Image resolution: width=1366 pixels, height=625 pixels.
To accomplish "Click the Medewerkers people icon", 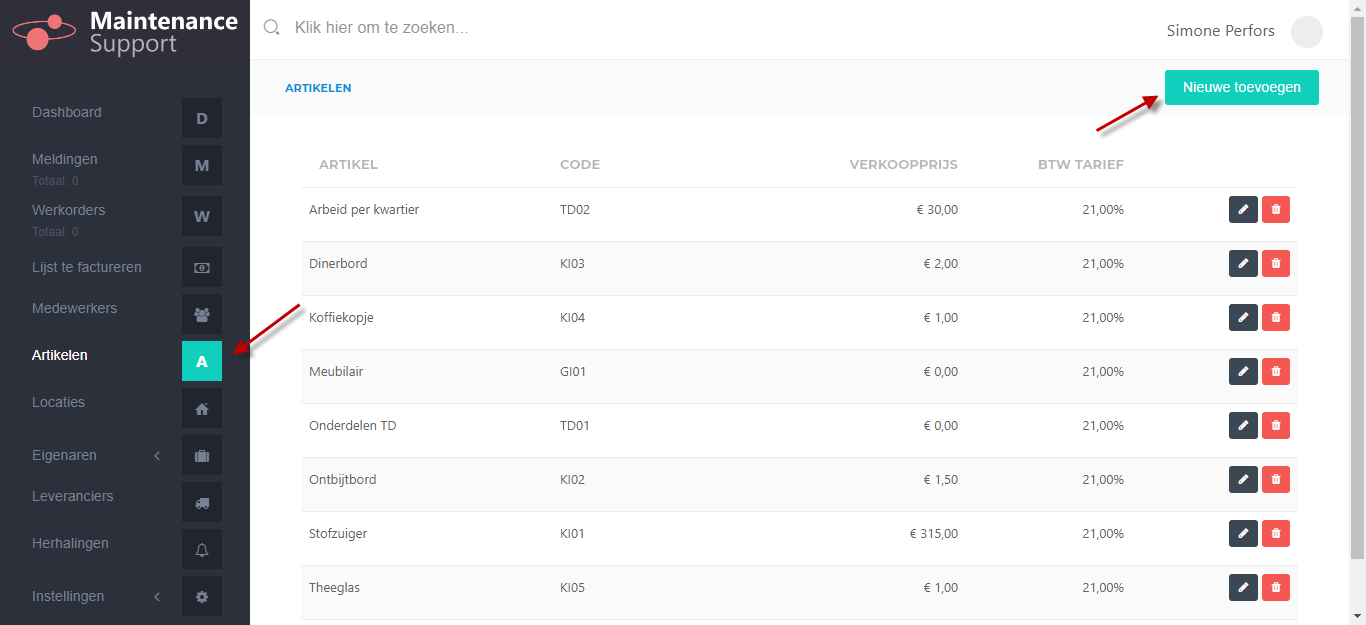I will point(202,314).
